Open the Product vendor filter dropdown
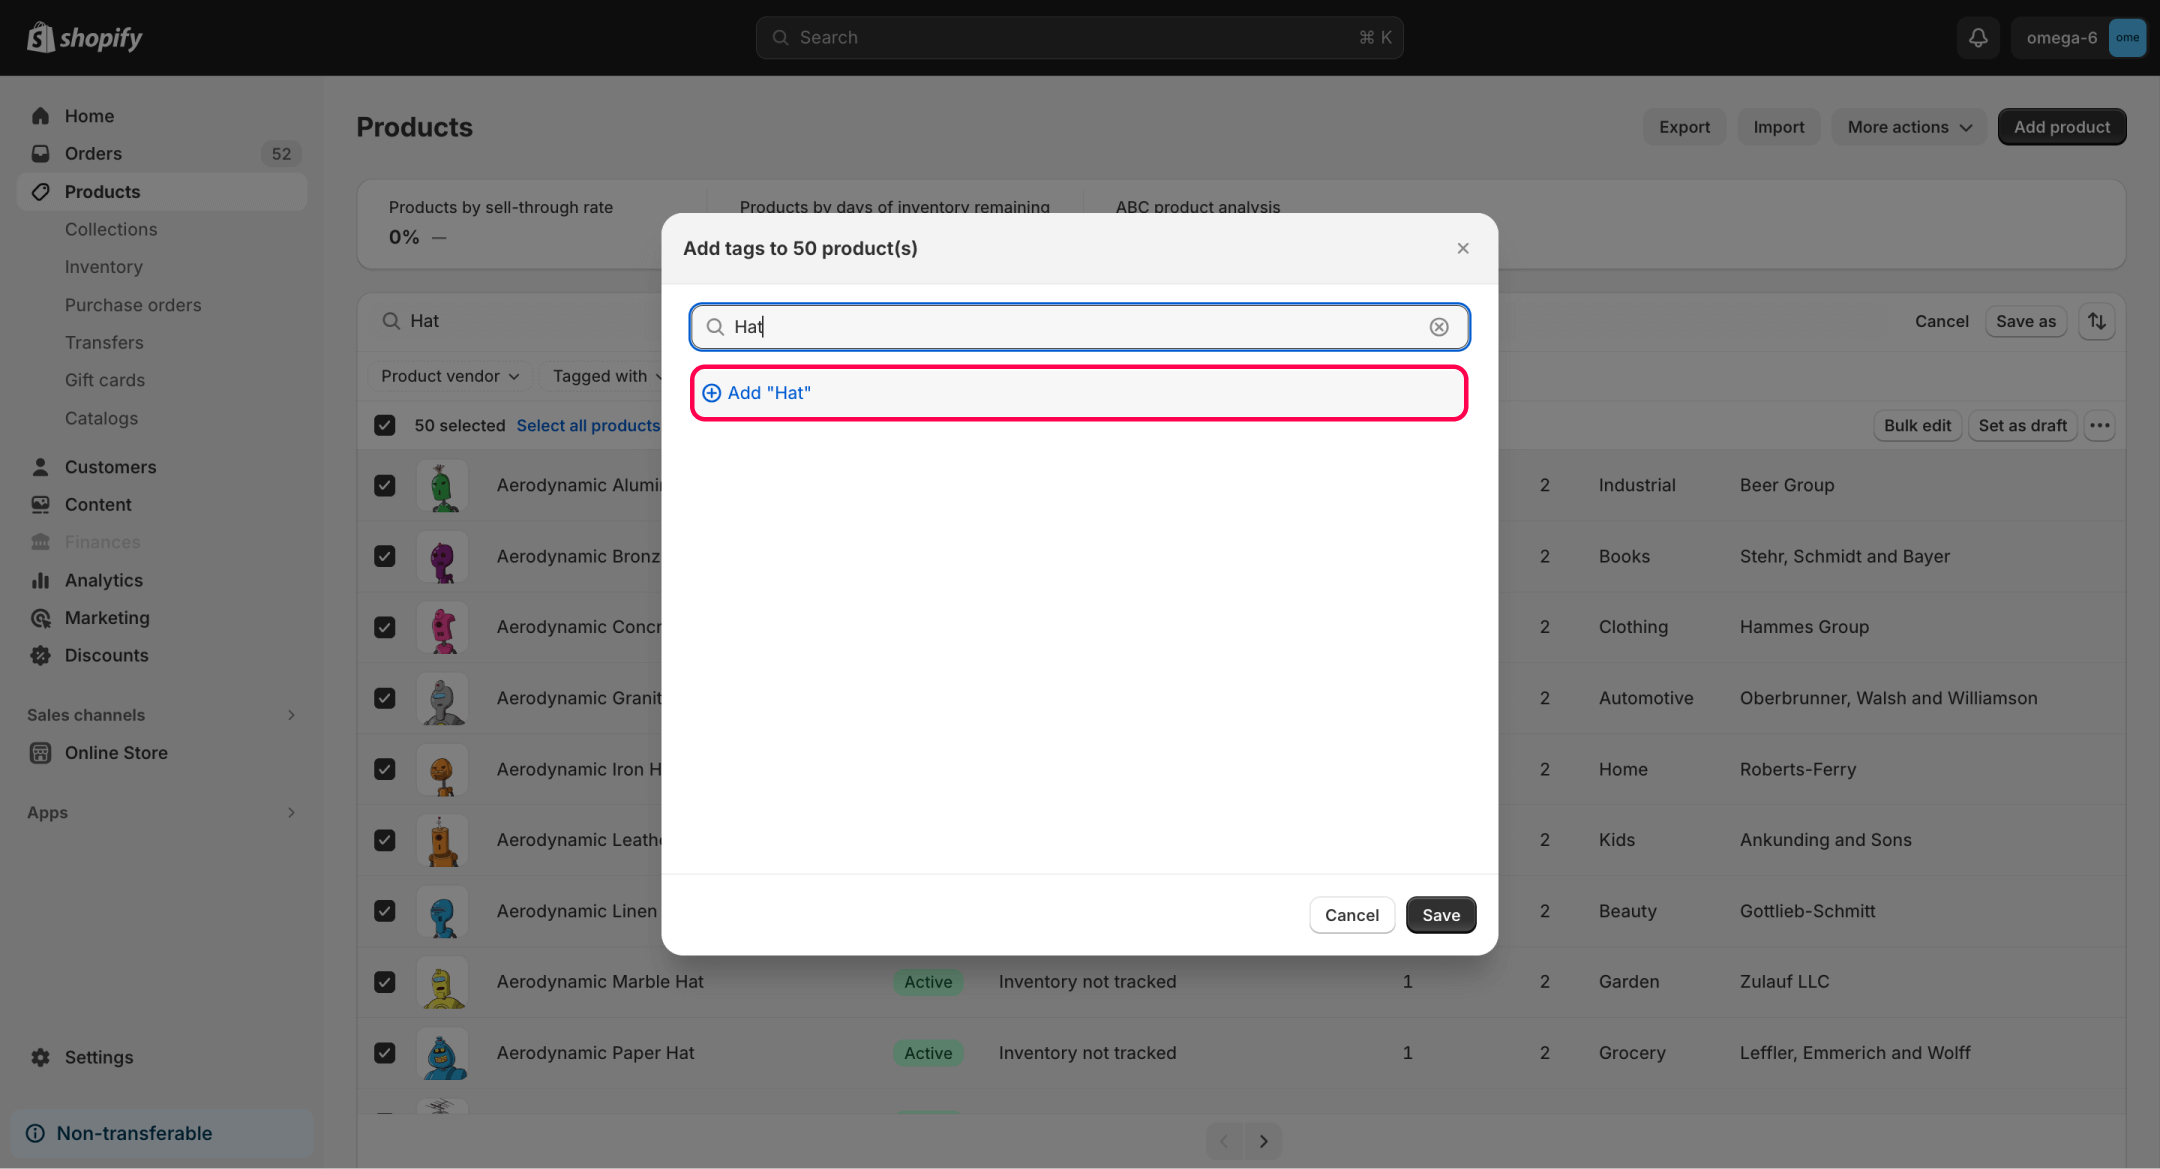 click(450, 376)
